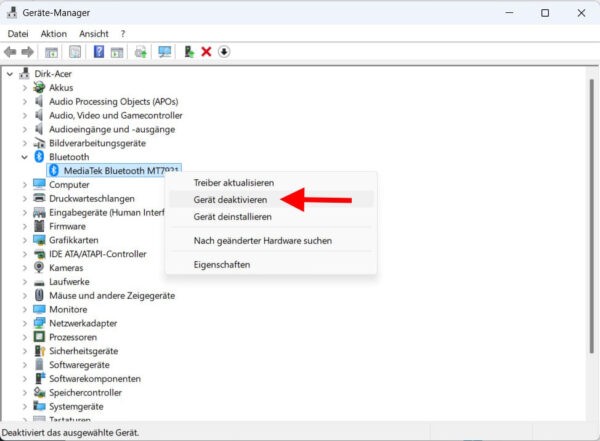This screenshot has width=600, height=441.
Task: Click the blue Help question-mark toolbar icon
Action: pos(99,52)
